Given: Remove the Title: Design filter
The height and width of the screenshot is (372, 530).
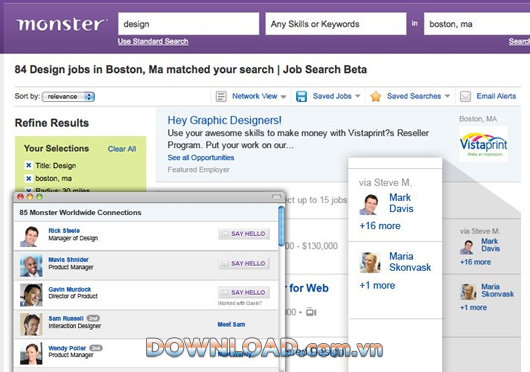Looking at the screenshot, I should [x=29, y=165].
